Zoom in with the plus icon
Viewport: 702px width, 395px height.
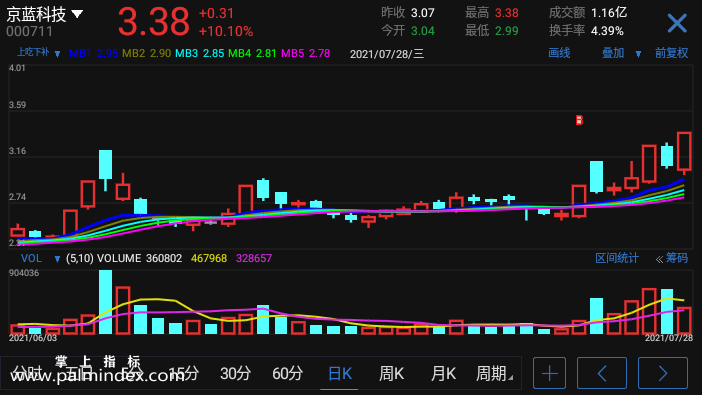(x=549, y=373)
